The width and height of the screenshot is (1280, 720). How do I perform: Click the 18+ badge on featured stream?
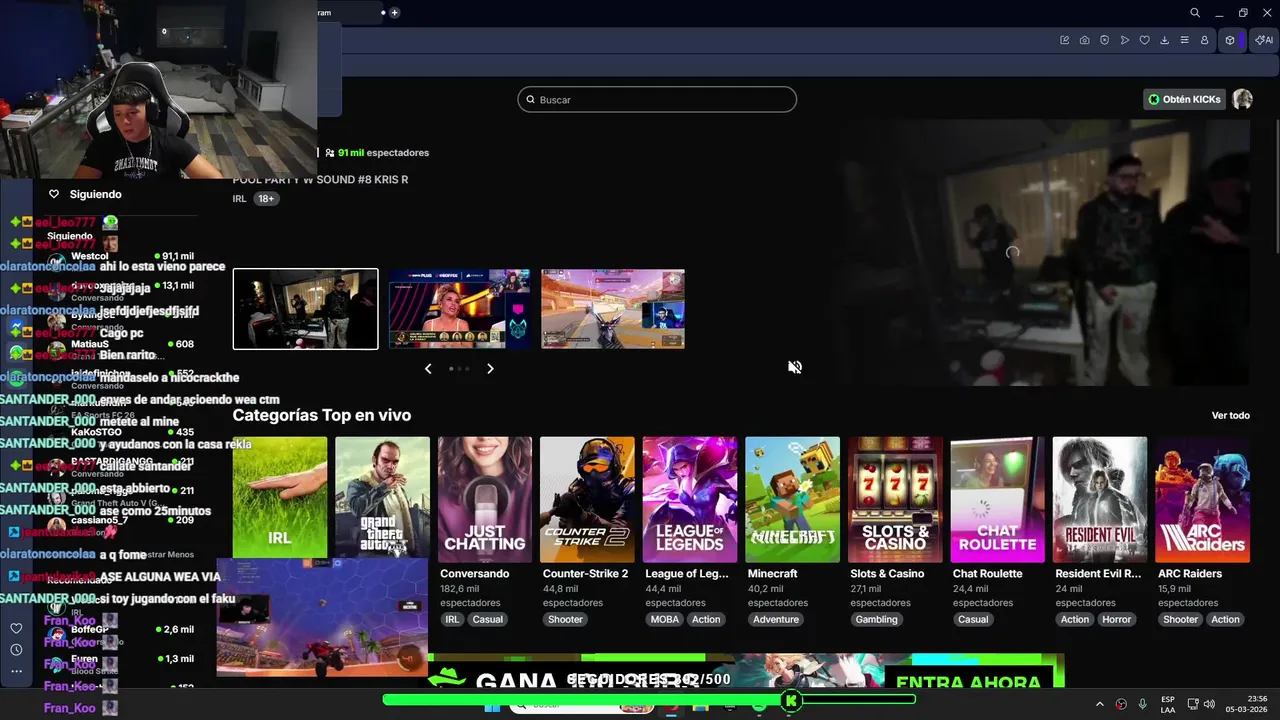click(266, 199)
